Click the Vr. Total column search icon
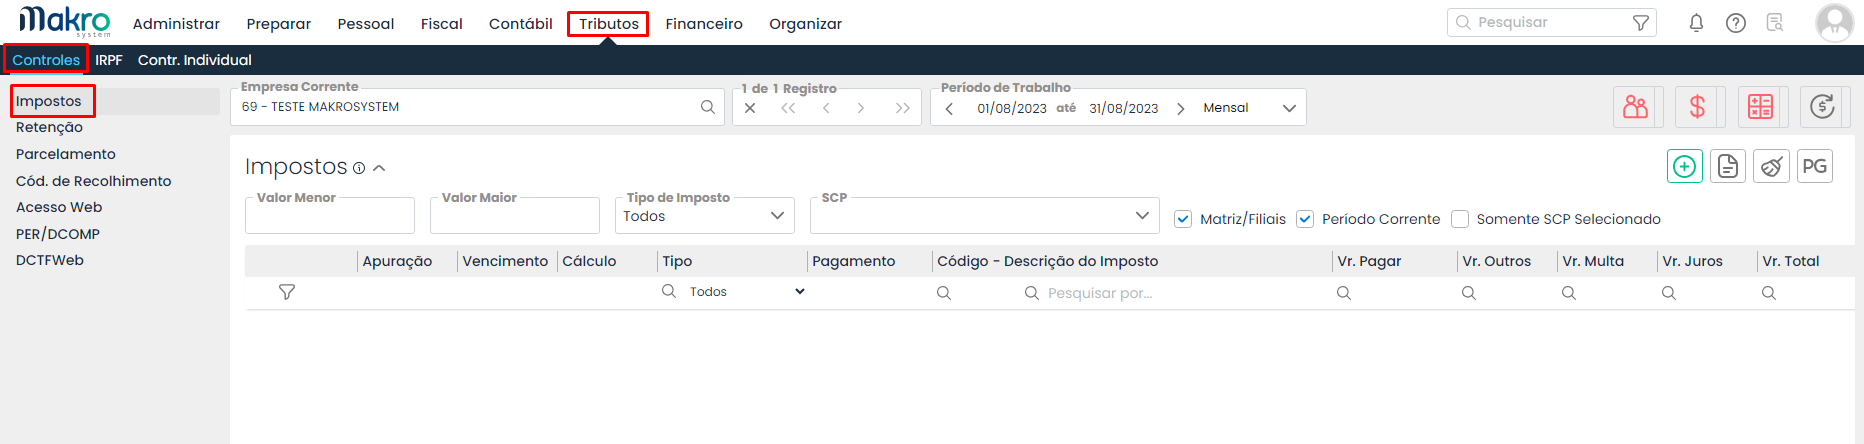1864x444 pixels. (1769, 293)
